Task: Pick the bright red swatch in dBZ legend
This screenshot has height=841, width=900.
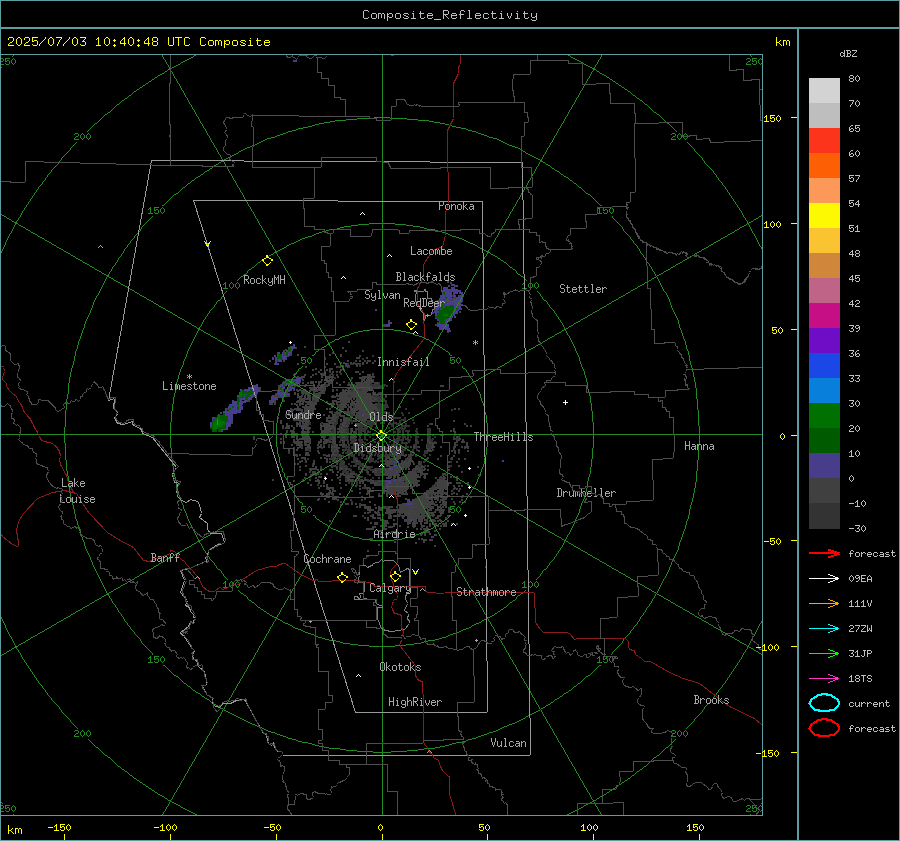Action: 824,141
